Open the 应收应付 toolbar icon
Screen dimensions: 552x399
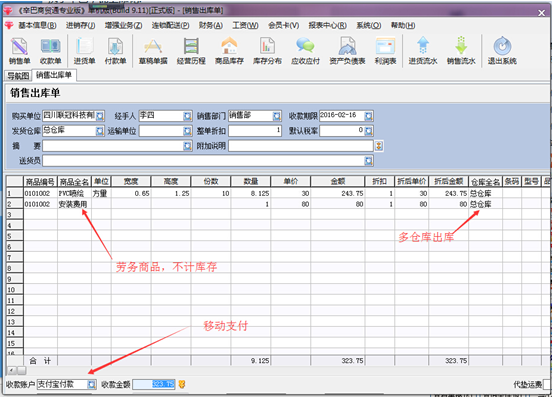[x=305, y=51]
